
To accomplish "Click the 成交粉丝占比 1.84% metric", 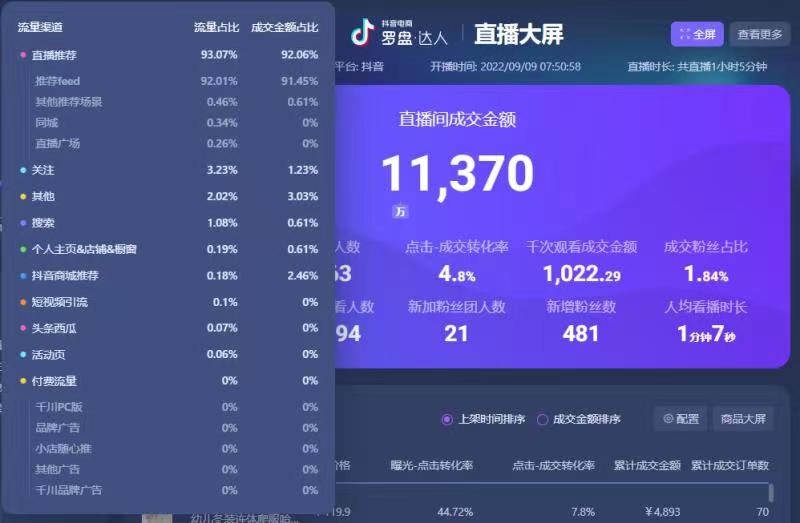I will point(706,261).
